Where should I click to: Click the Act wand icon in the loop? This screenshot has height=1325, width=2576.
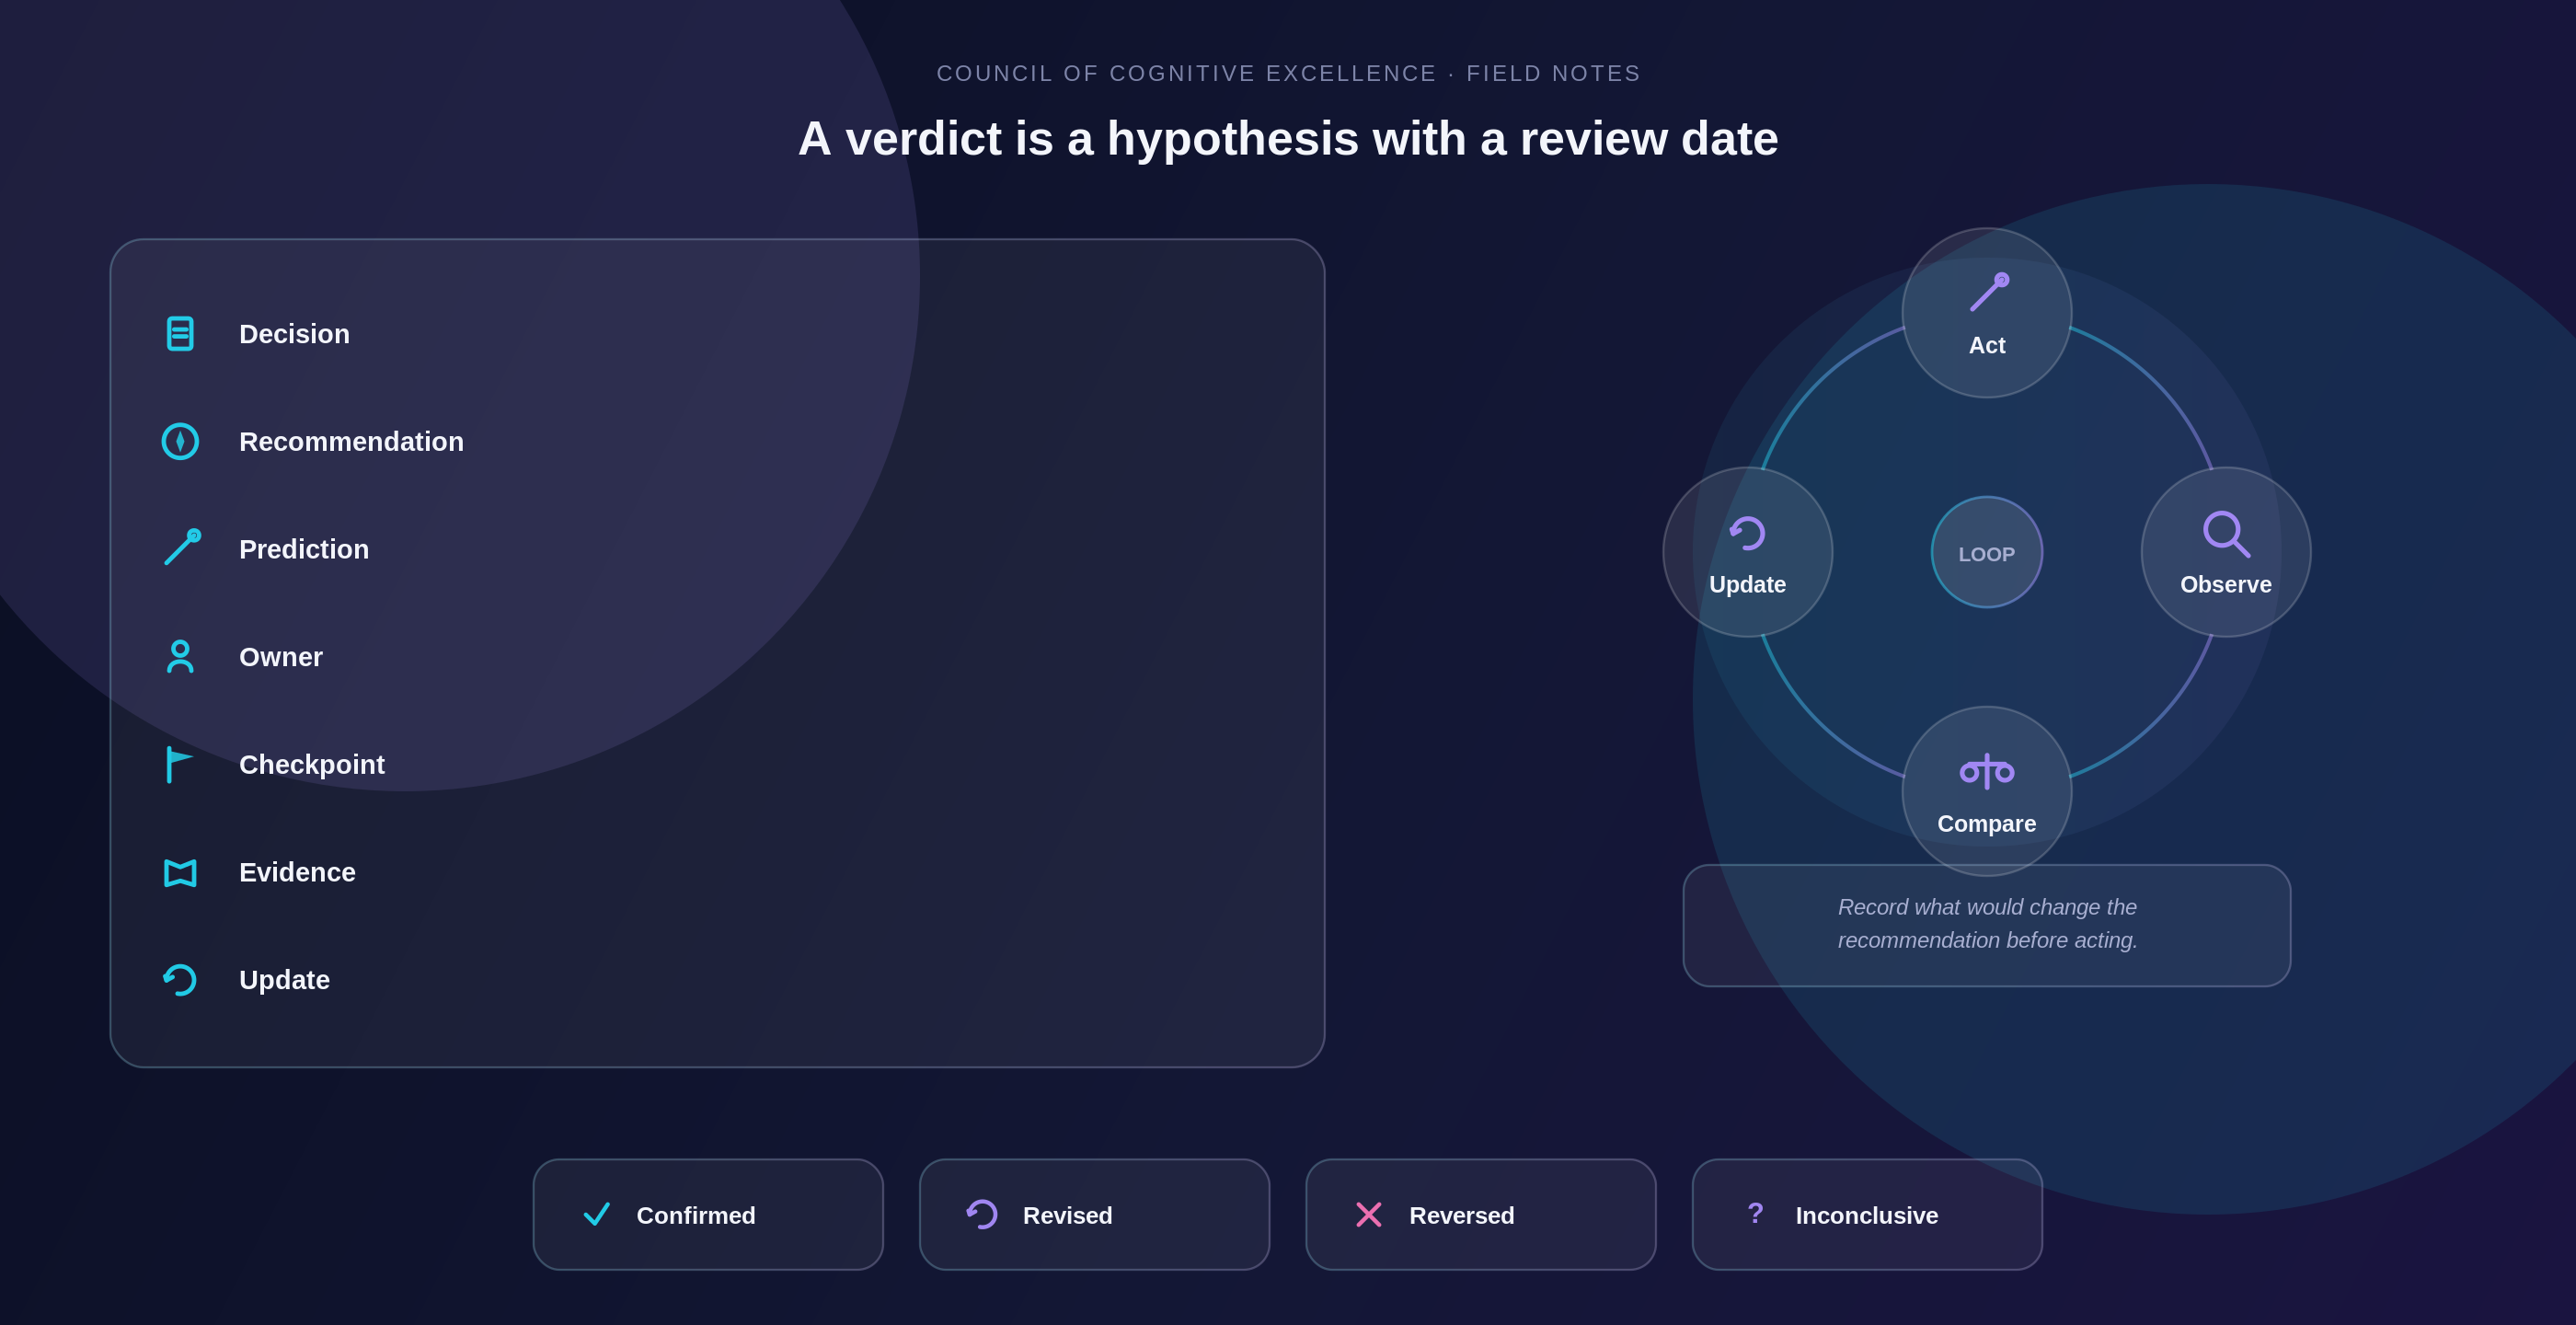click(1989, 292)
